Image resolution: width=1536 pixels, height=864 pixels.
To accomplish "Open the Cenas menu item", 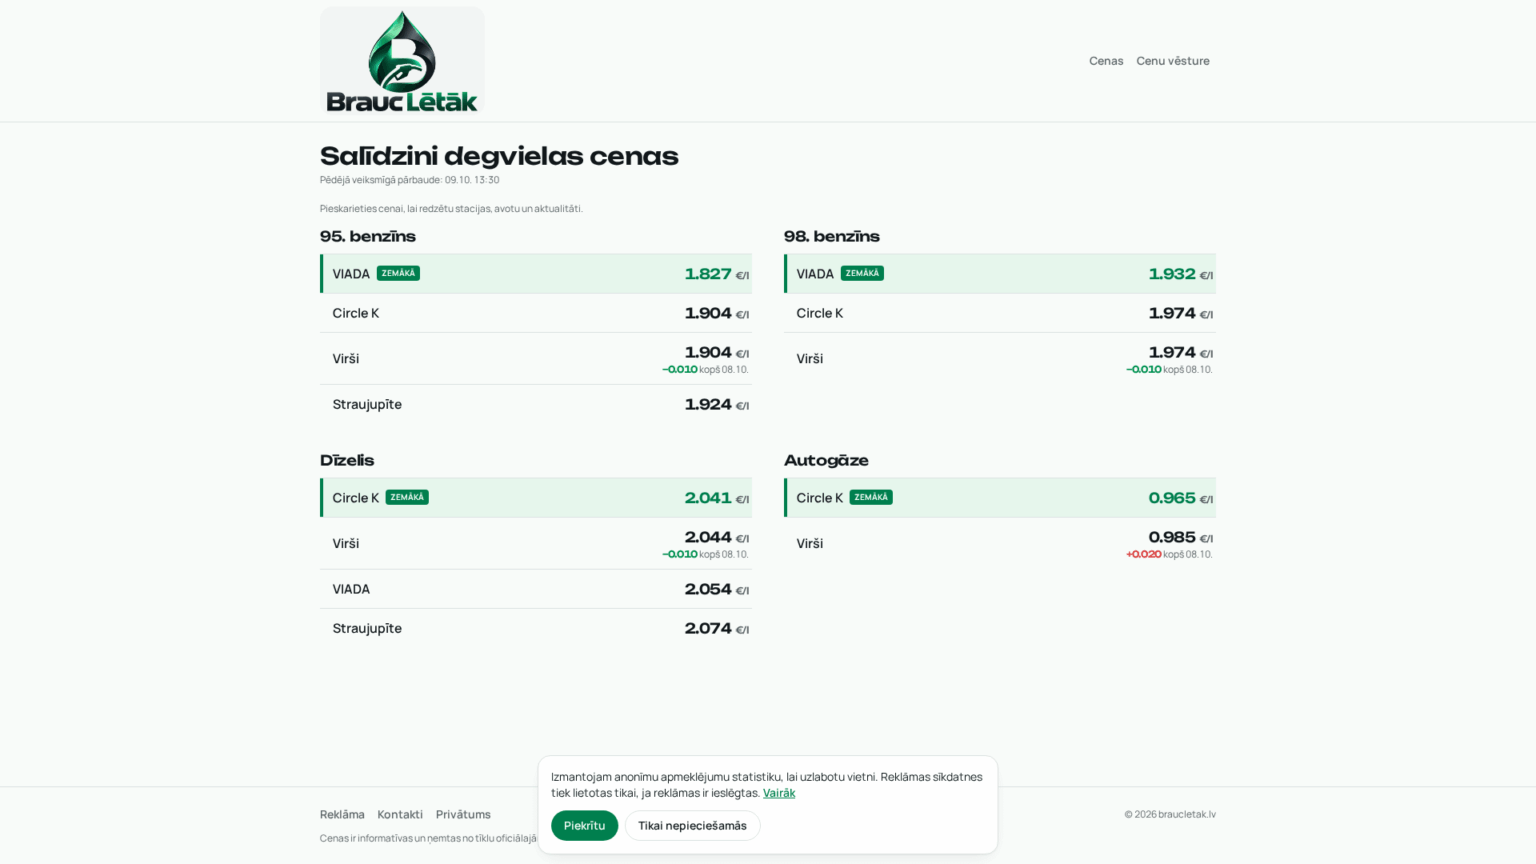I will 1106,61.
